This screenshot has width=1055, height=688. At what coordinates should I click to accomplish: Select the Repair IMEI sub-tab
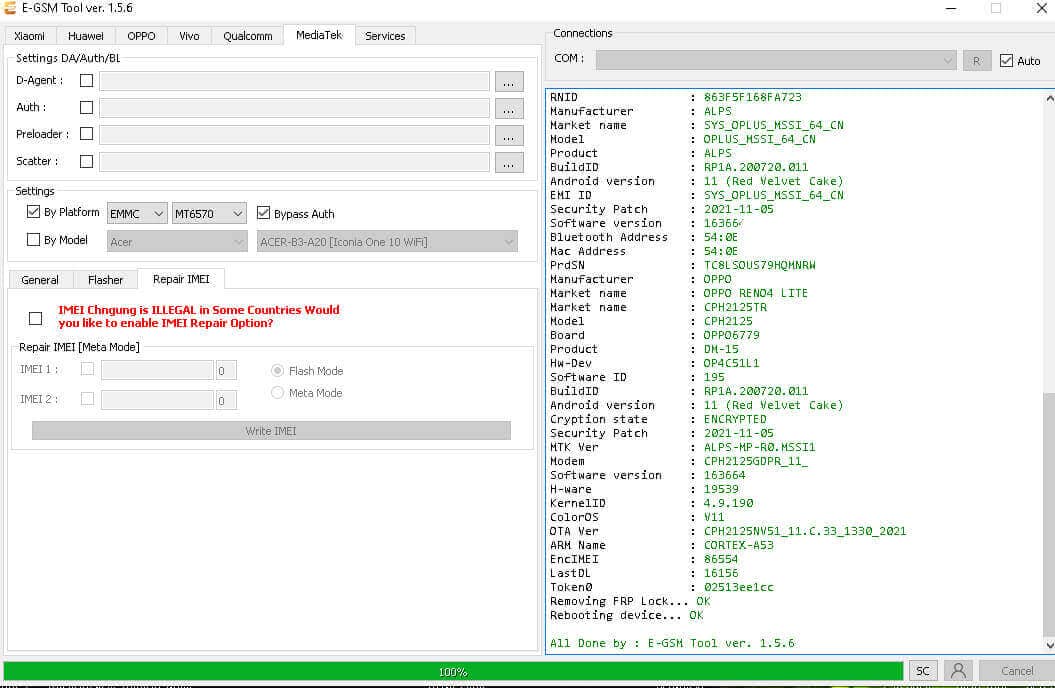pos(181,278)
